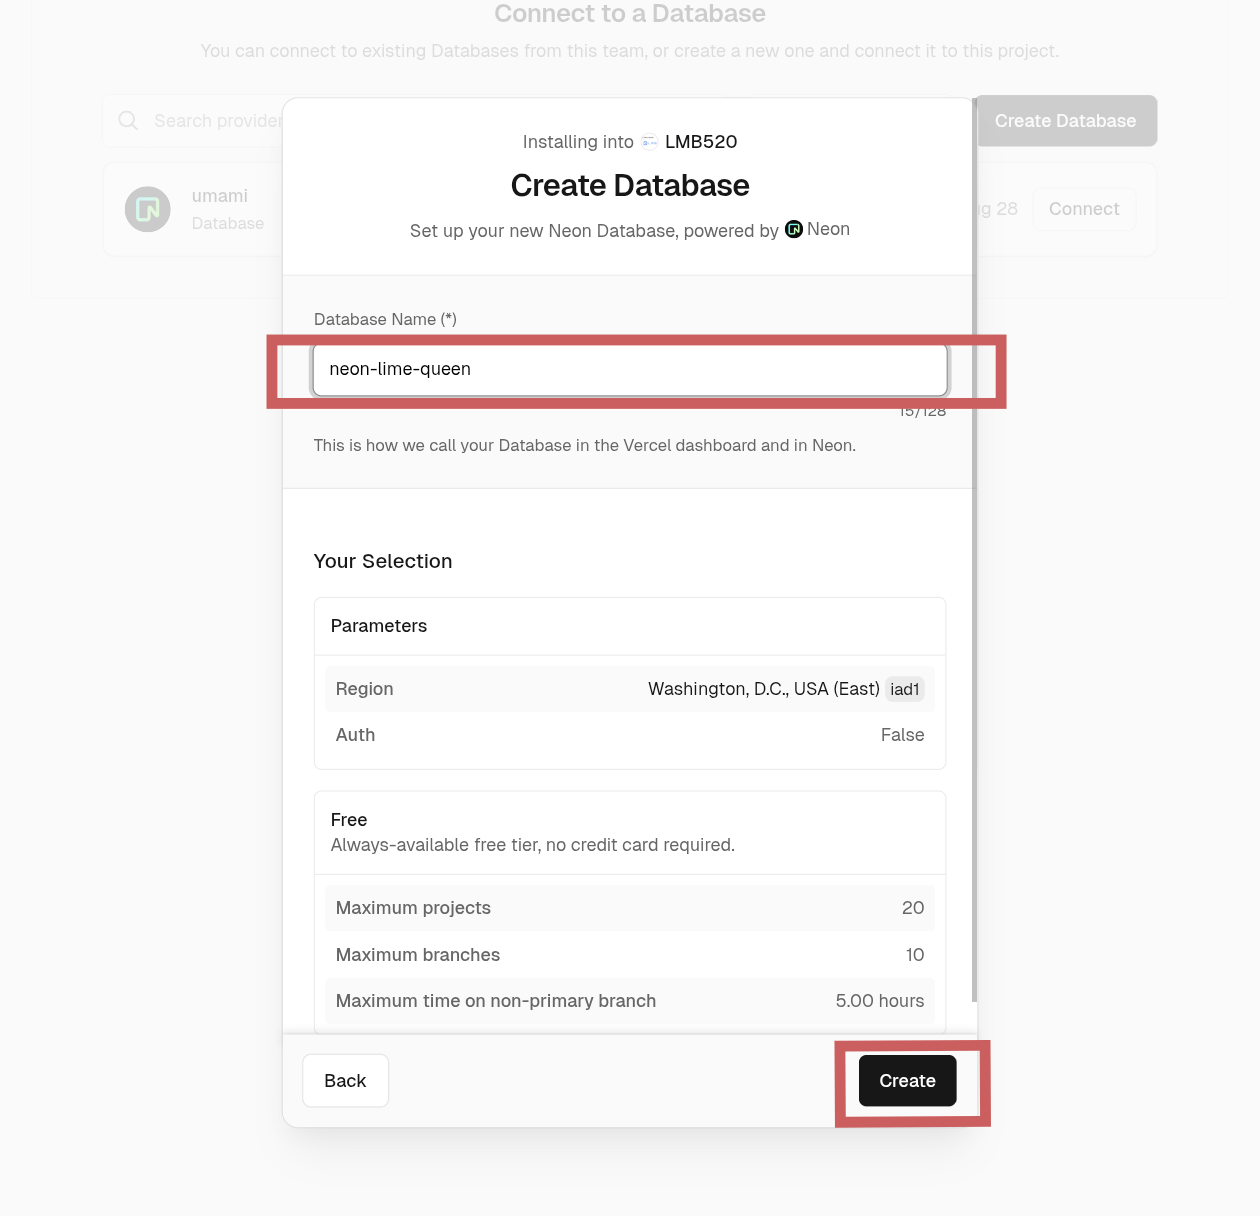Image resolution: width=1260 pixels, height=1216 pixels.
Task: Click the umami database name
Action: pos(220,196)
